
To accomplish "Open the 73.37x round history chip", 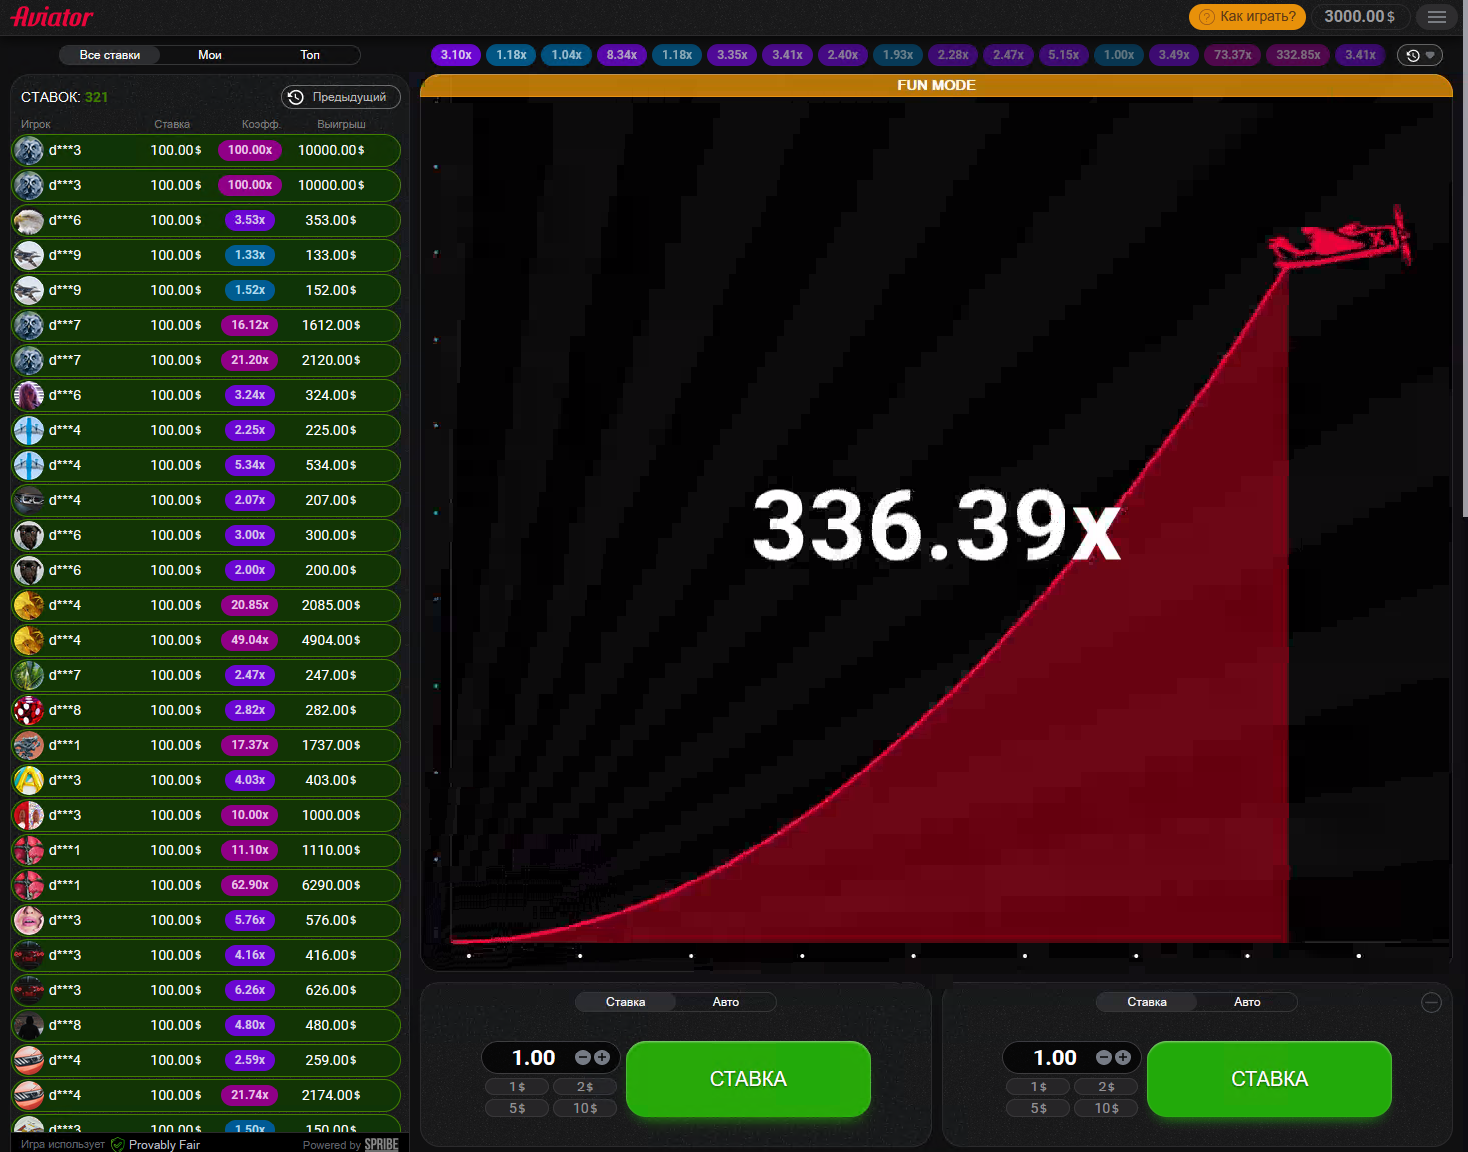I will pyautogui.click(x=1232, y=55).
